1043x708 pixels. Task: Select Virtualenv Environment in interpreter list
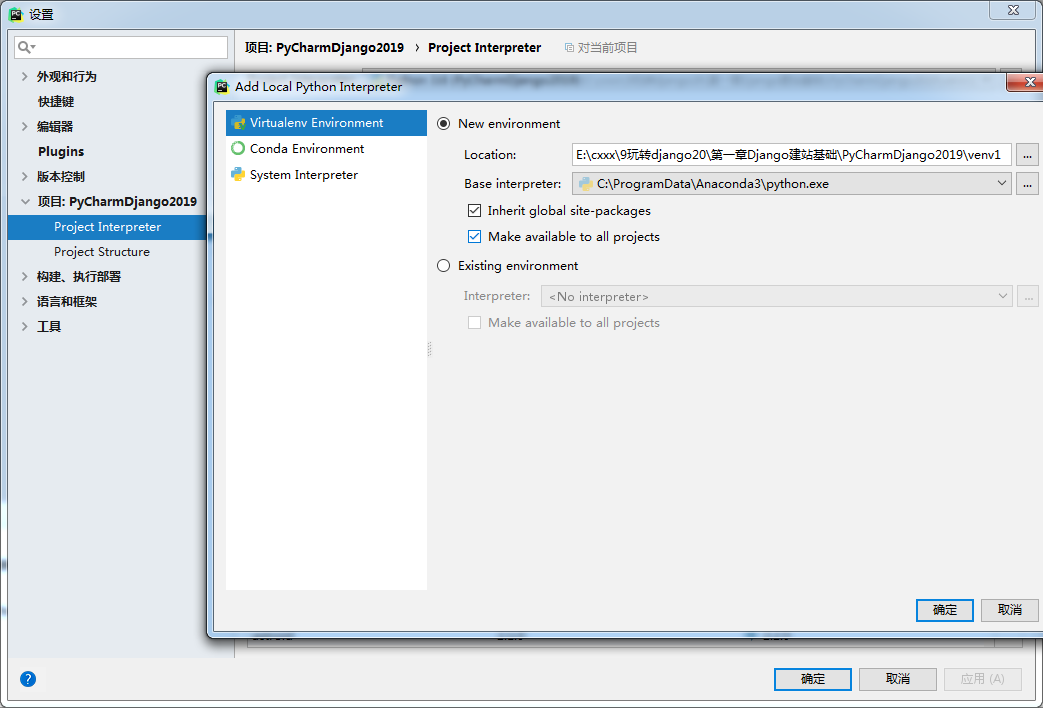(326, 123)
